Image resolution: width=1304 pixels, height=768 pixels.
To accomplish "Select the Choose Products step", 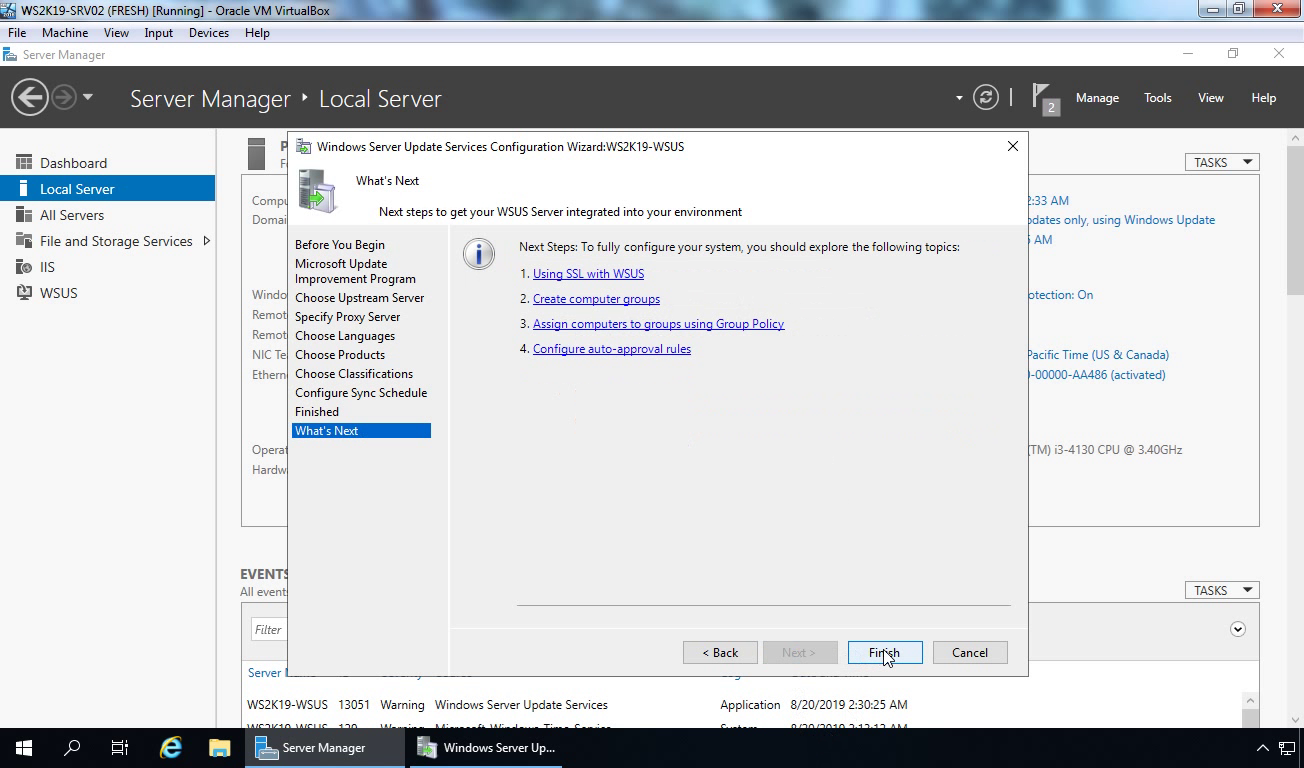I will [x=340, y=355].
